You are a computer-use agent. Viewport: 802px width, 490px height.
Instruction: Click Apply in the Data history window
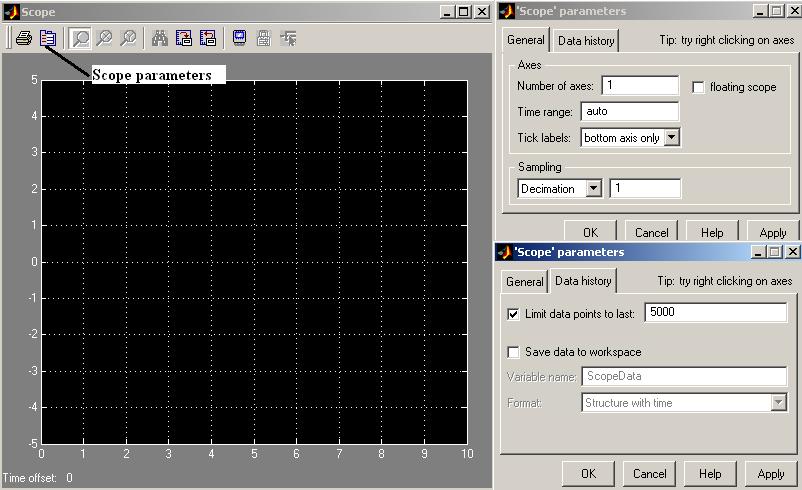pos(771,474)
